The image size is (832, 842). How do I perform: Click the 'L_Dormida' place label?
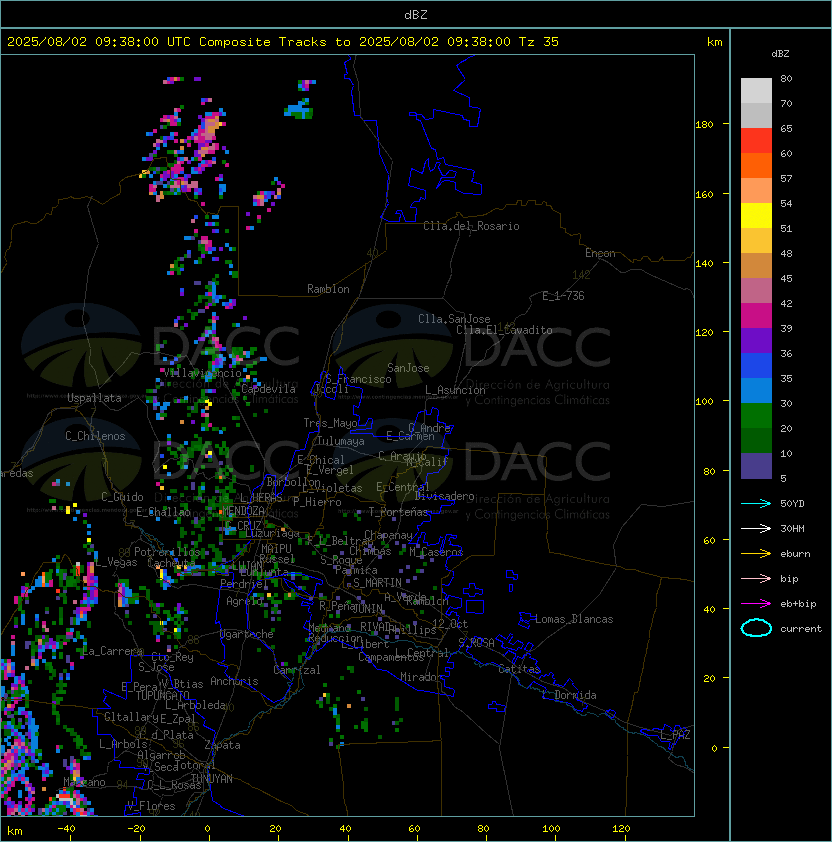(x=569, y=695)
